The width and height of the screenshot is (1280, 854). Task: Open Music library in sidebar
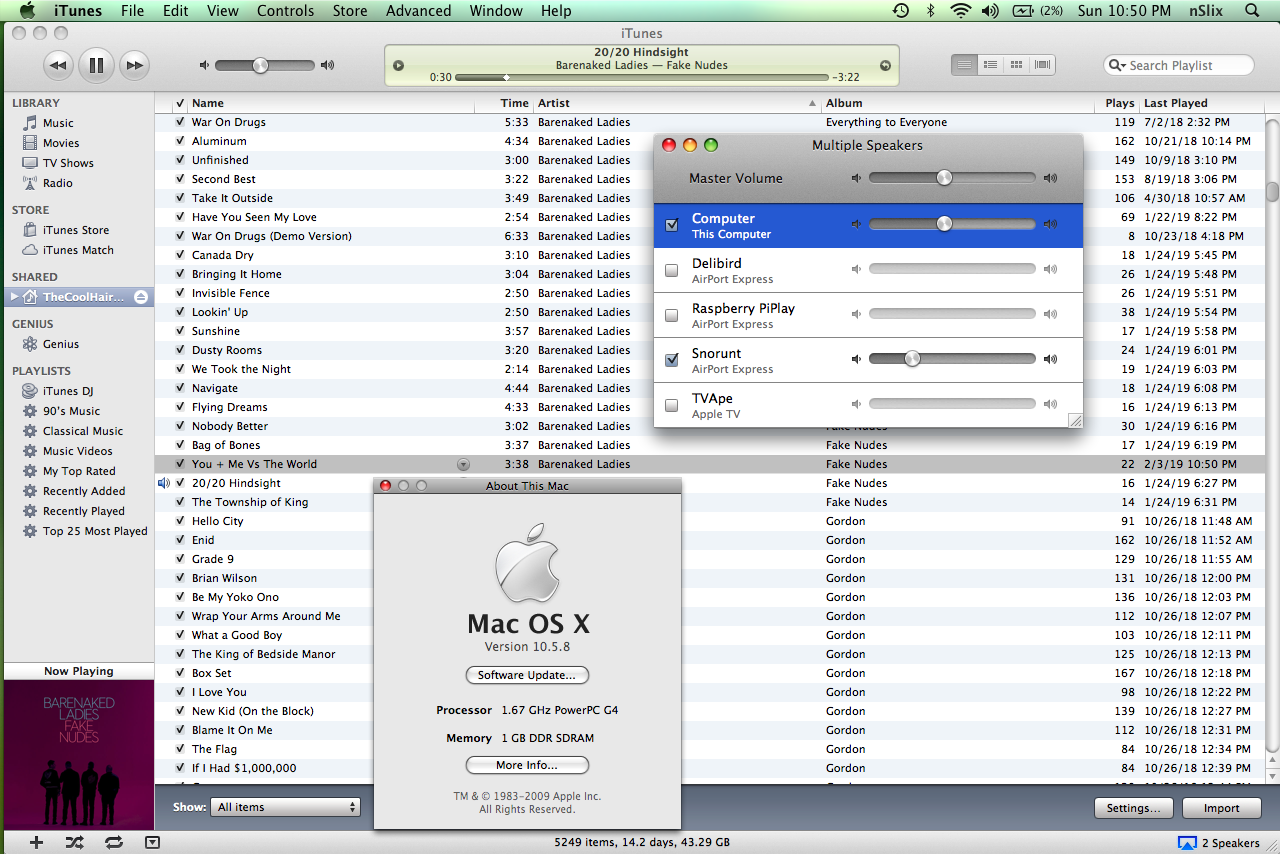[58, 123]
